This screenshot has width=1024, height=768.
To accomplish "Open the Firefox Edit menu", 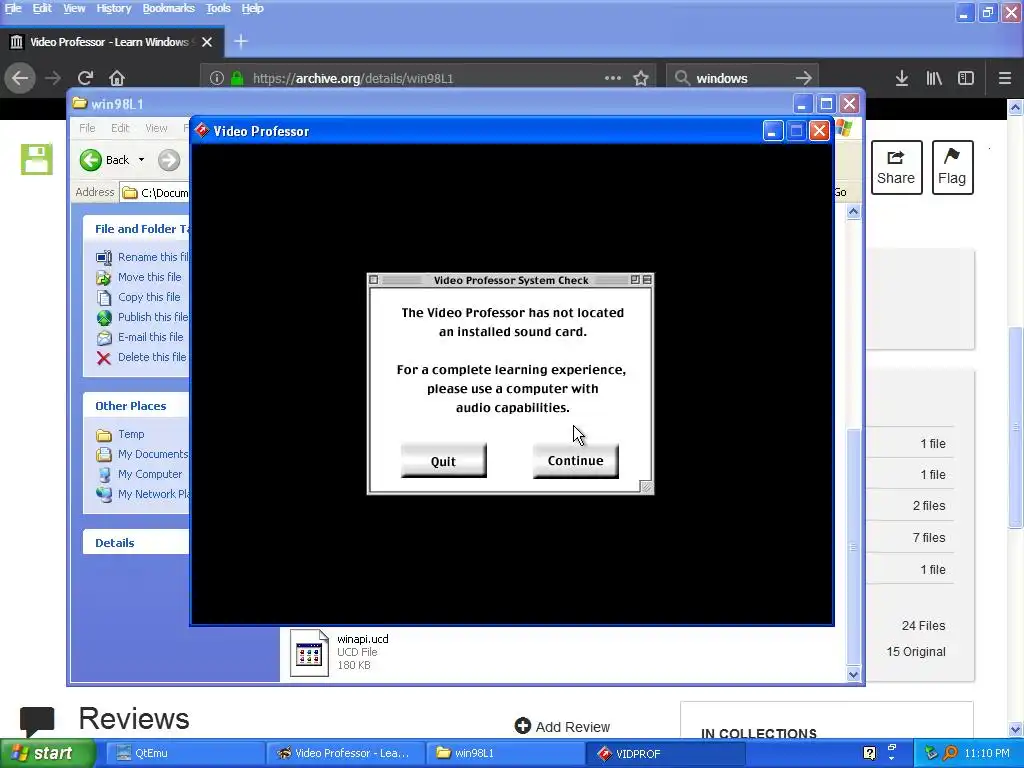I will 42,8.
